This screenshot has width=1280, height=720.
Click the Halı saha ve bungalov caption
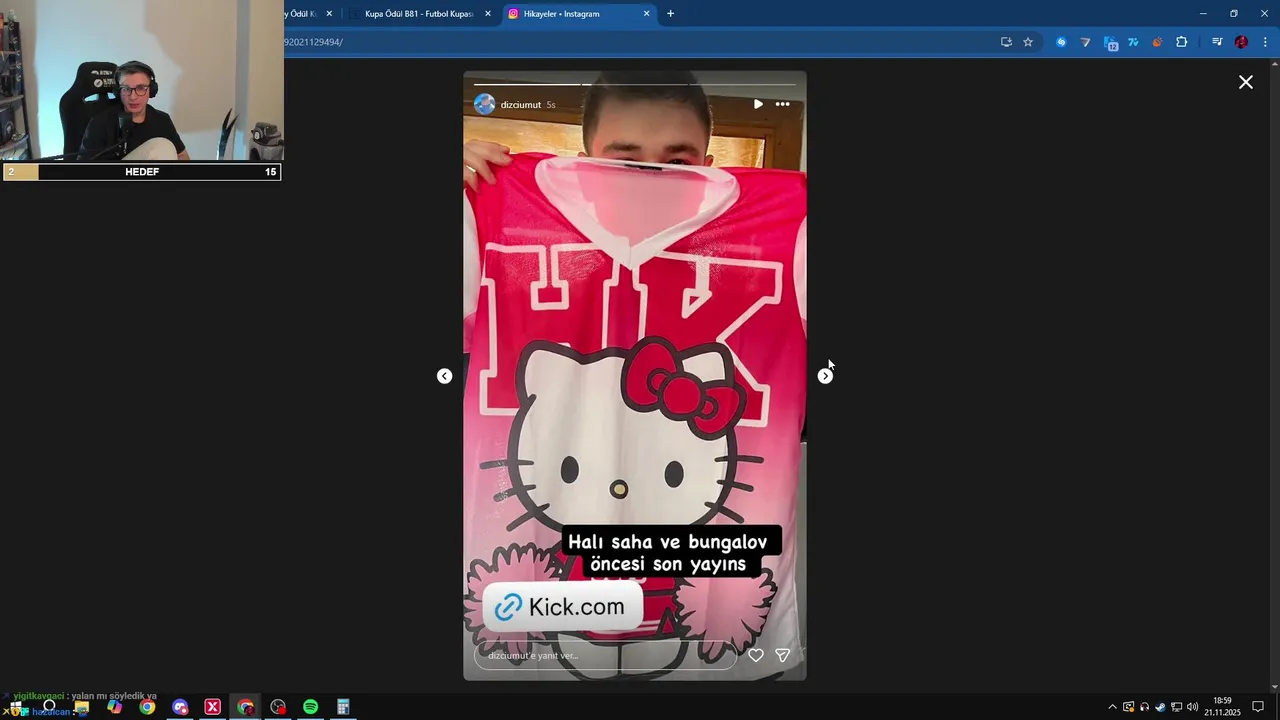(x=668, y=553)
